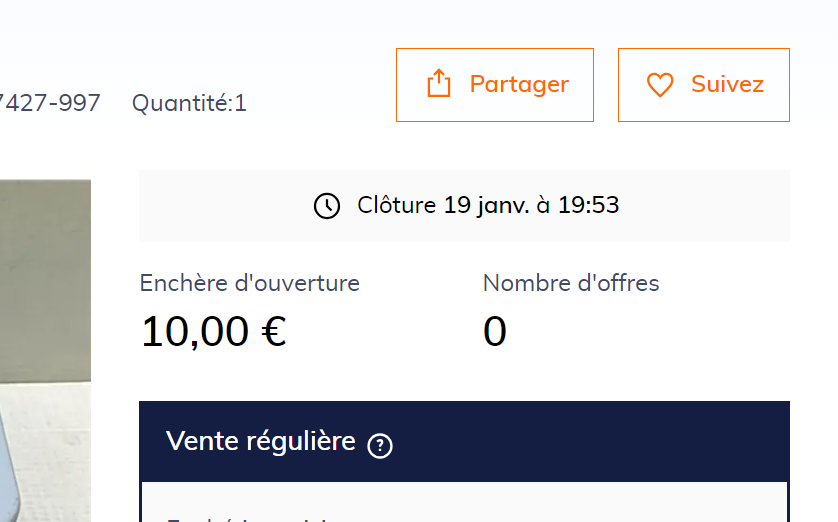Follow the lot with the Suivez button

(703, 85)
